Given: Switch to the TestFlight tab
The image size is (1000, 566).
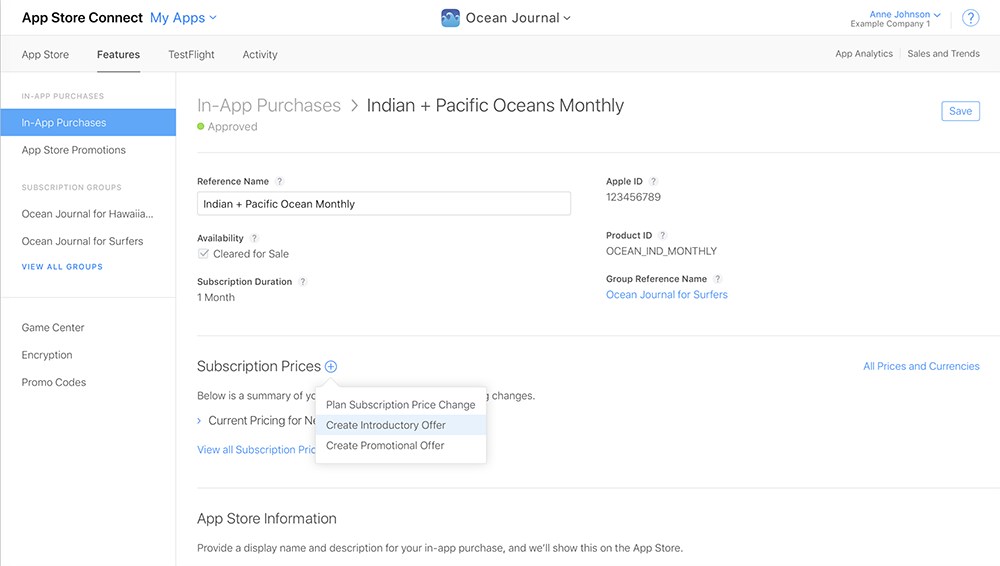Looking at the screenshot, I should [x=191, y=54].
